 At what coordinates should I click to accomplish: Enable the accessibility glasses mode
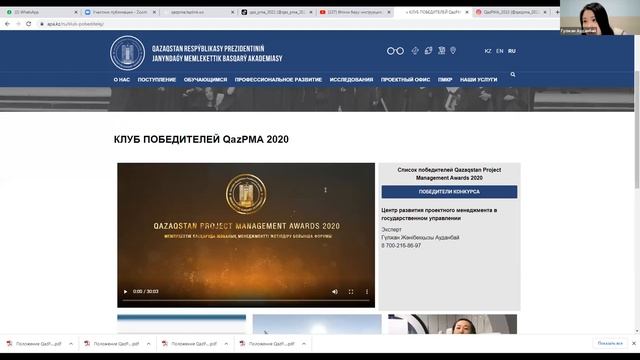[x=395, y=51]
